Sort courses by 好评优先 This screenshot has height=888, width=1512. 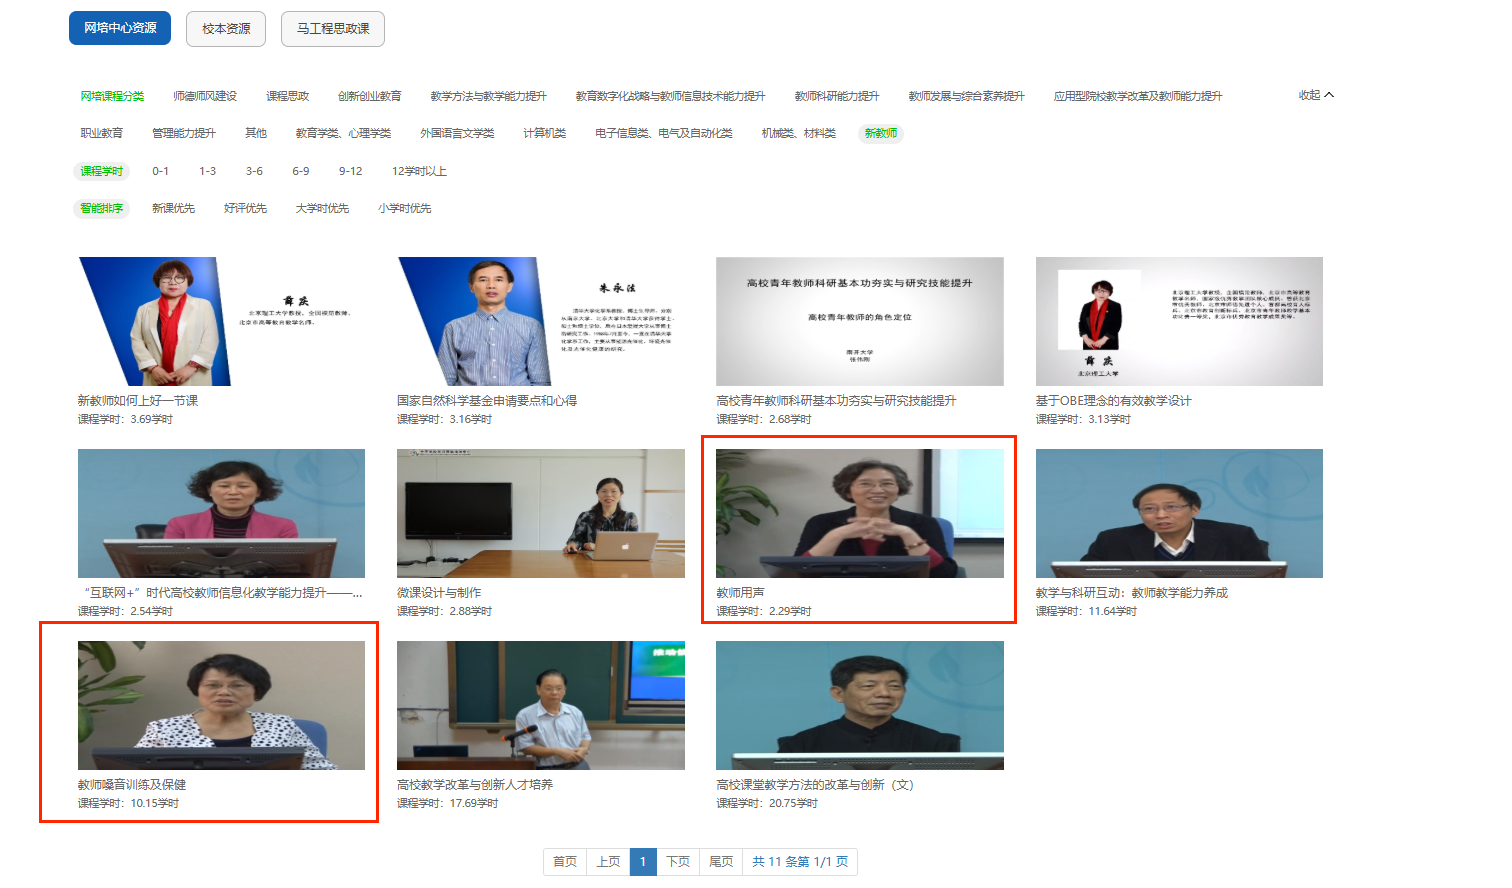(x=245, y=208)
